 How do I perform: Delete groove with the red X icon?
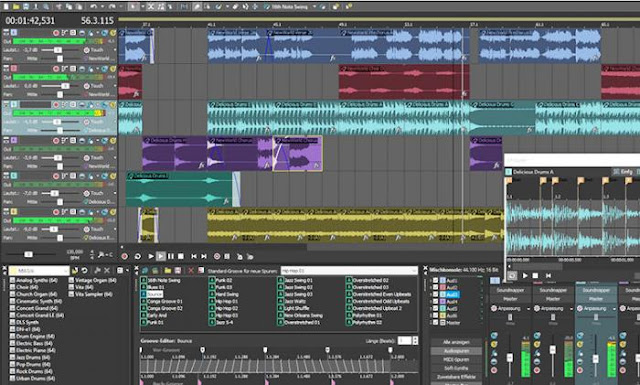point(191,271)
